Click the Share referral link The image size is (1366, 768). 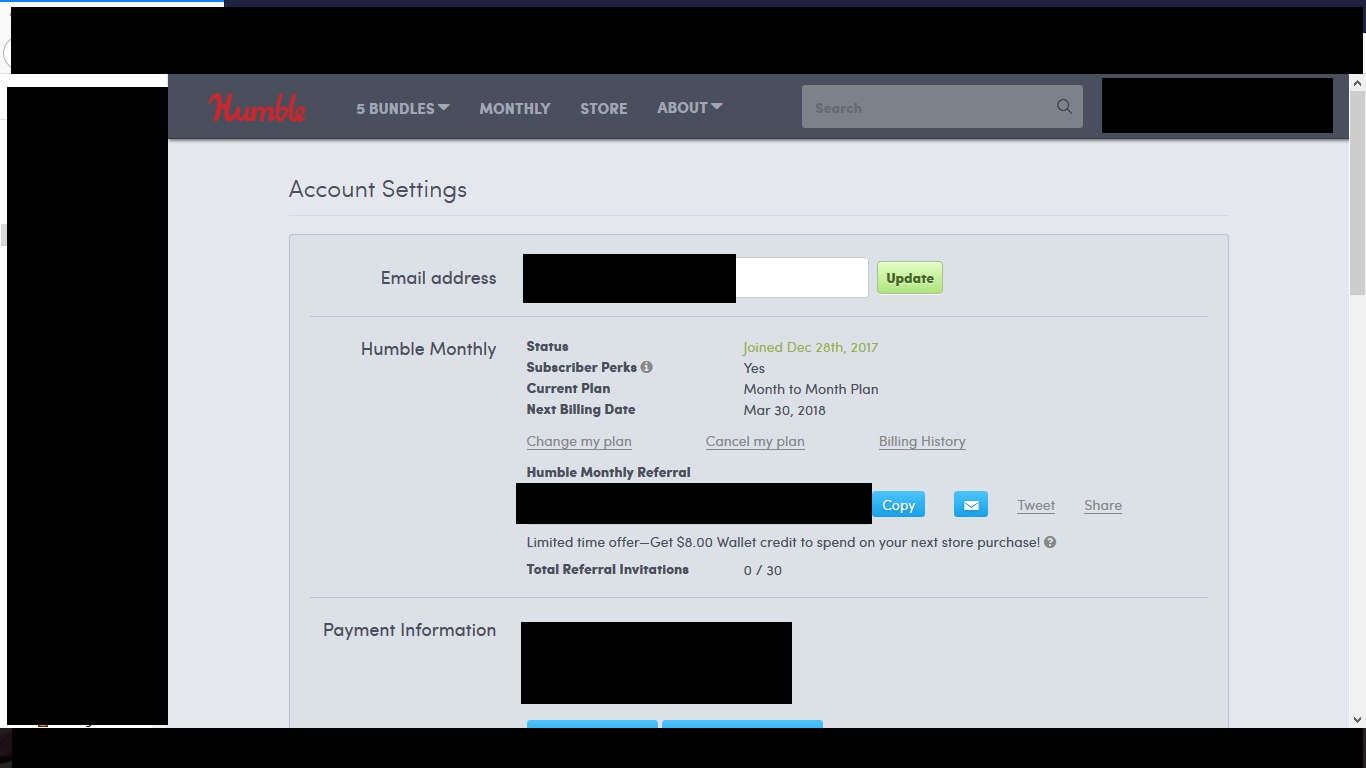[x=1103, y=505]
